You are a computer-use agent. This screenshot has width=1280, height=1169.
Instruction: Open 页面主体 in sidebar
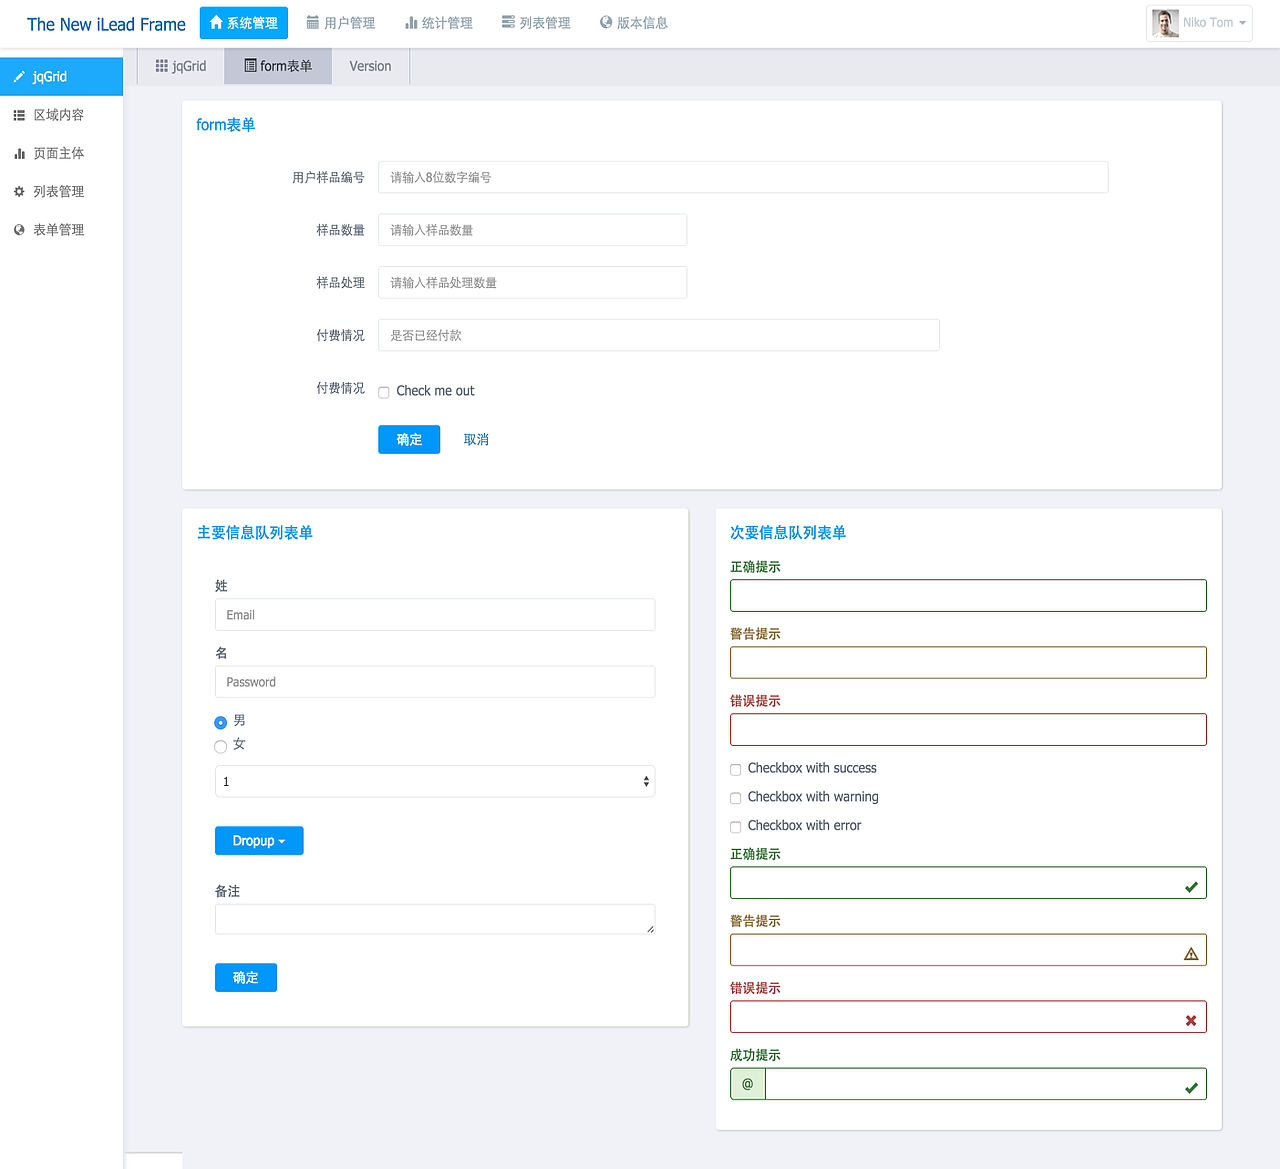coord(61,153)
